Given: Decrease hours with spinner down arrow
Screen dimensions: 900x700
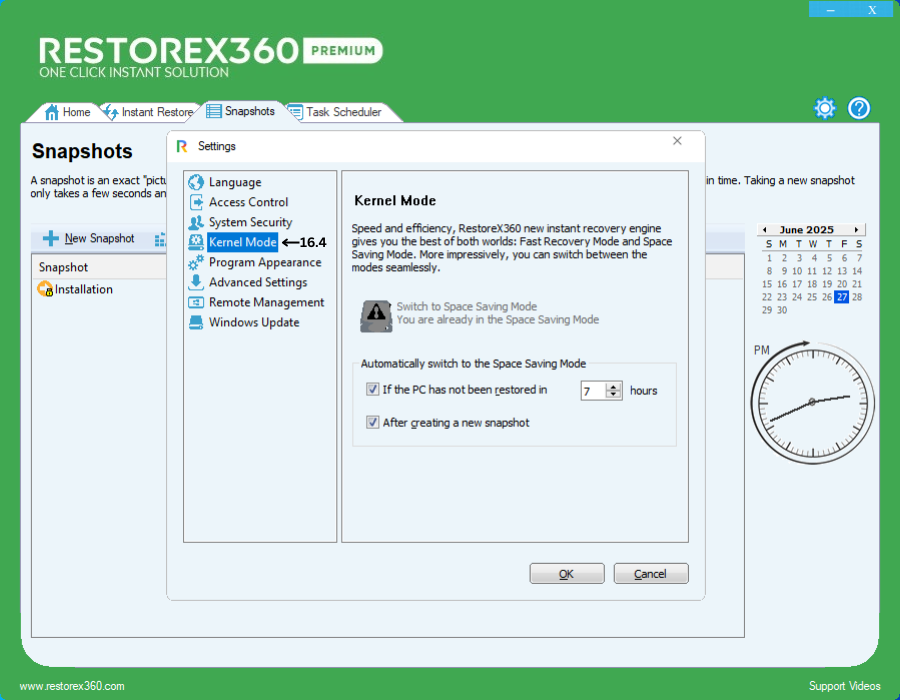Looking at the screenshot, I should (x=614, y=395).
